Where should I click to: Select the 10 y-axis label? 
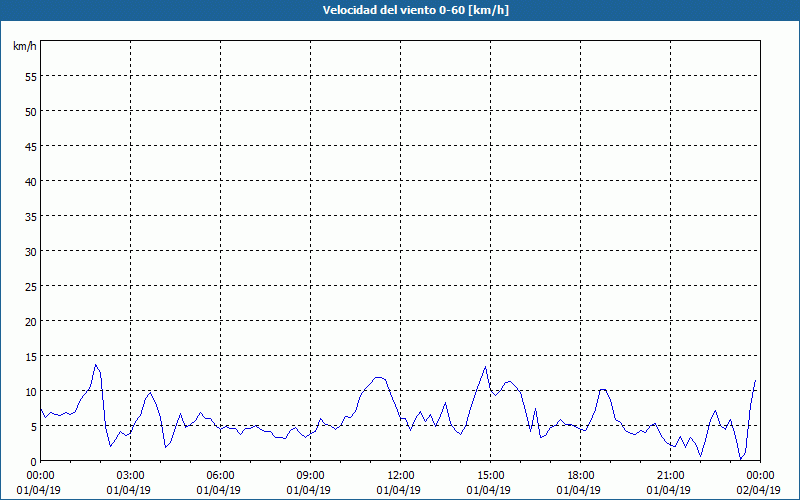click(x=31, y=391)
